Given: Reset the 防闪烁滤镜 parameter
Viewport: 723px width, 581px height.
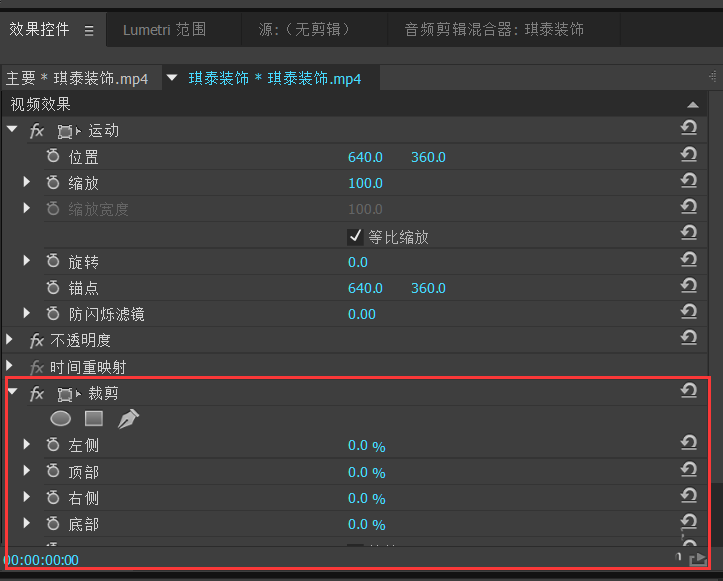Looking at the screenshot, I should (x=689, y=311).
